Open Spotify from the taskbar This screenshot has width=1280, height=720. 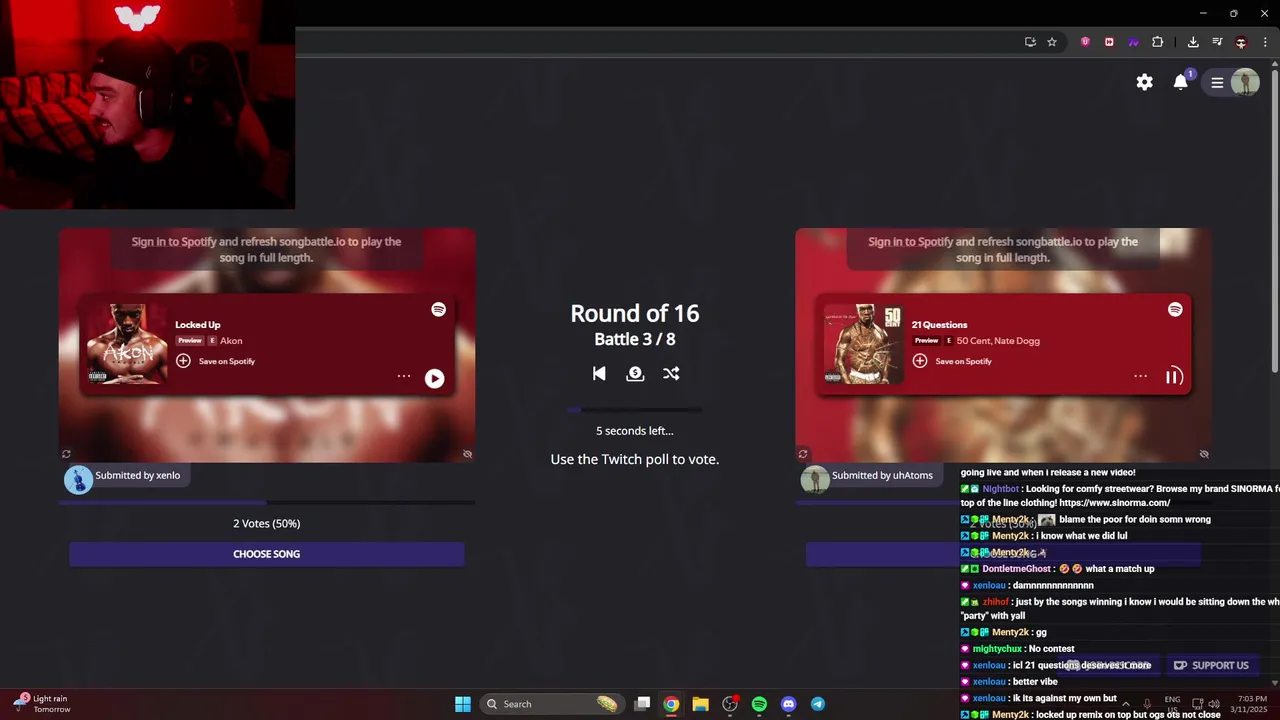[759, 704]
